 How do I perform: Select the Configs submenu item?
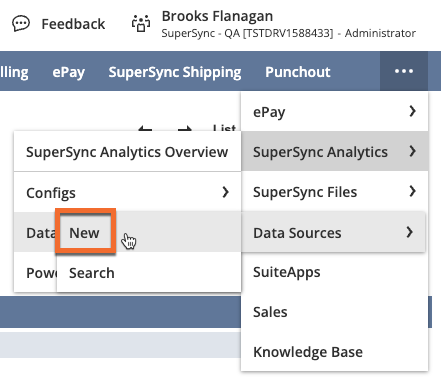pos(127,192)
